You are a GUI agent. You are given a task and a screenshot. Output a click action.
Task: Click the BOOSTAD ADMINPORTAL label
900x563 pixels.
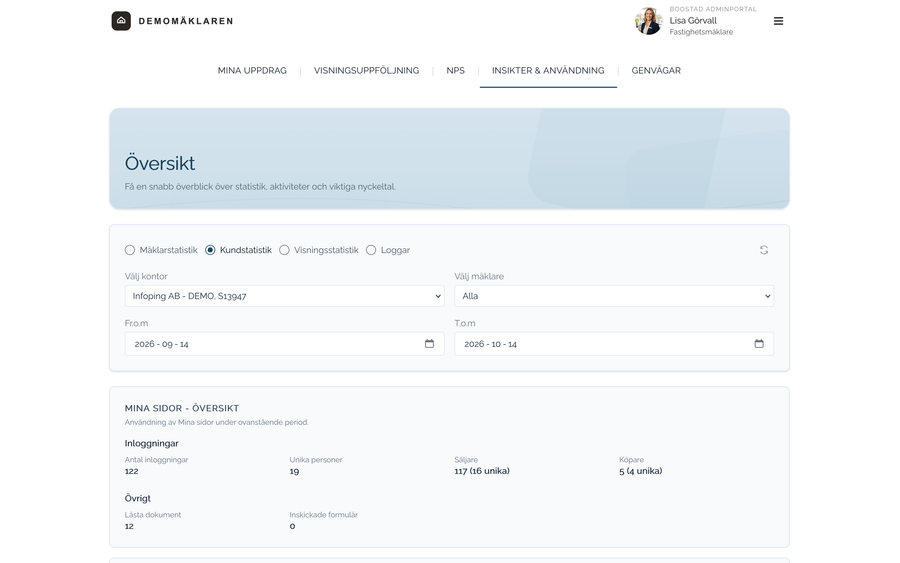[x=713, y=9]
